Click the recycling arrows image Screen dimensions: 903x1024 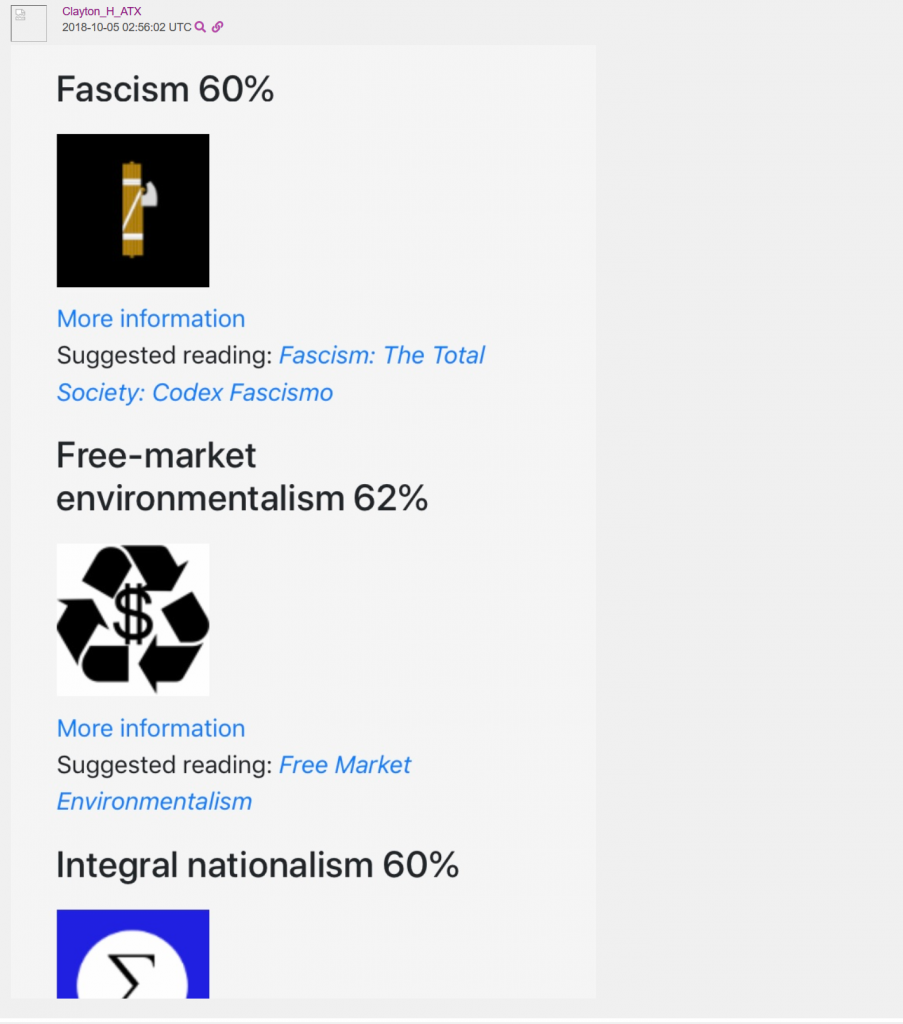[133, 619]
